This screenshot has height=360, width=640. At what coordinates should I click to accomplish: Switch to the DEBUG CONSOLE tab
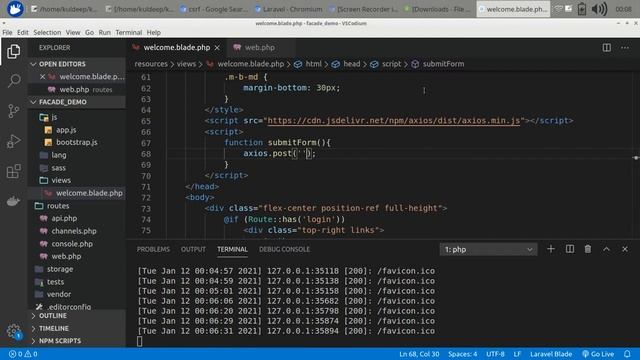coord(284,249)
